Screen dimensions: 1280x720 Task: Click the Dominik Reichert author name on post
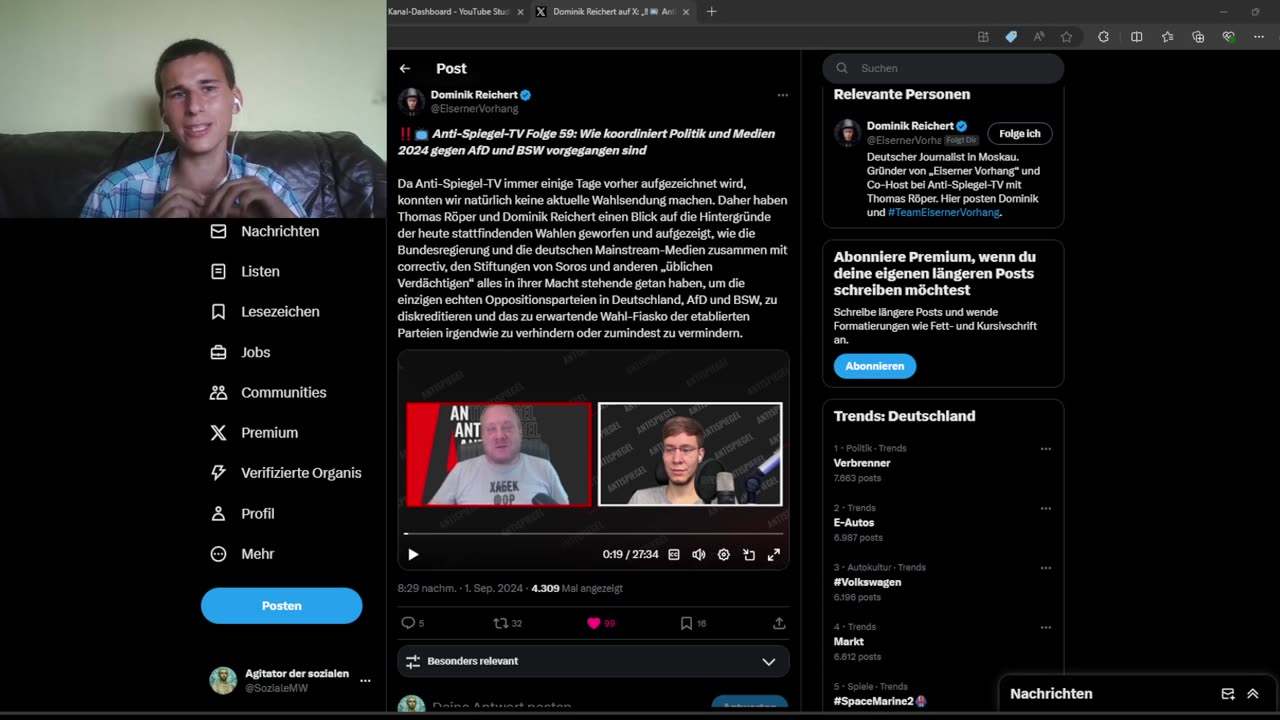coord(474,95)
